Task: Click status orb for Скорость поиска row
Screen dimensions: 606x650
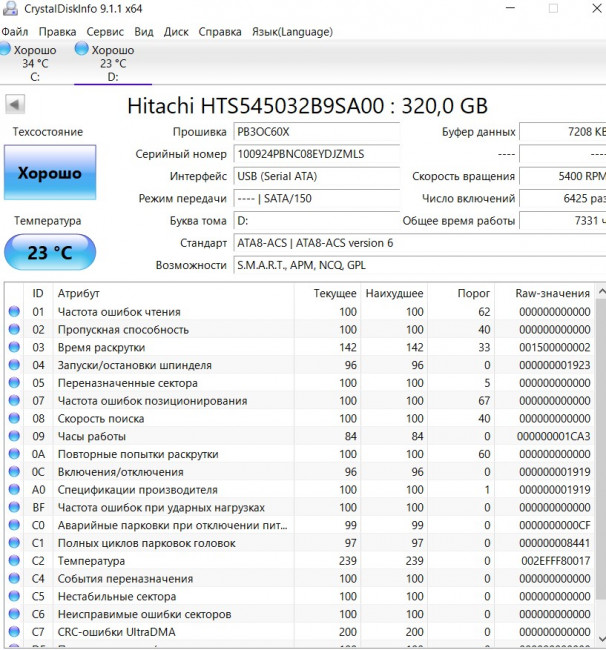Action: coord(14,418)
